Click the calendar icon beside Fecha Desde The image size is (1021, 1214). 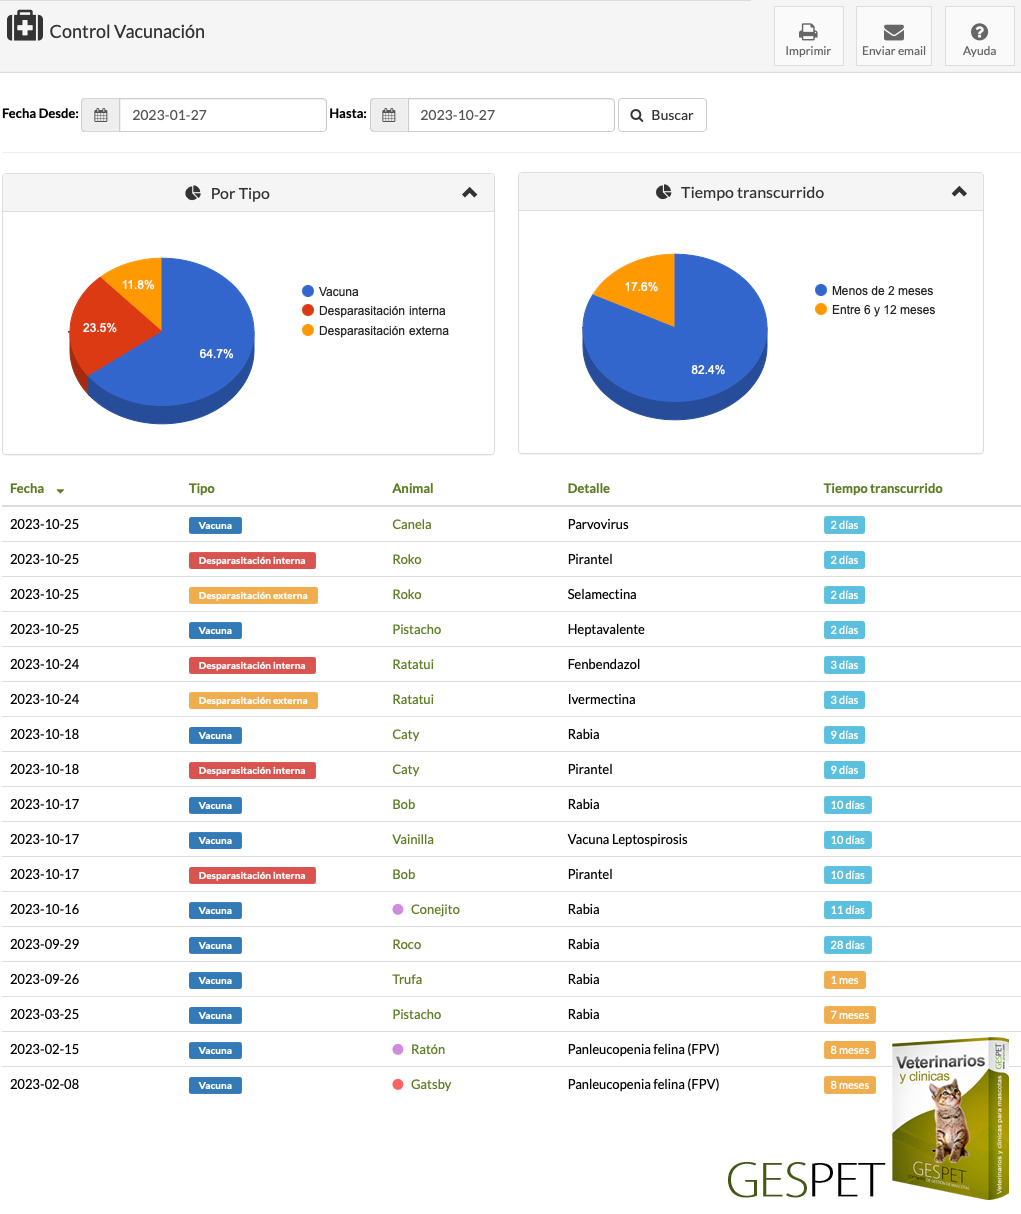click(x=101, y=115)
